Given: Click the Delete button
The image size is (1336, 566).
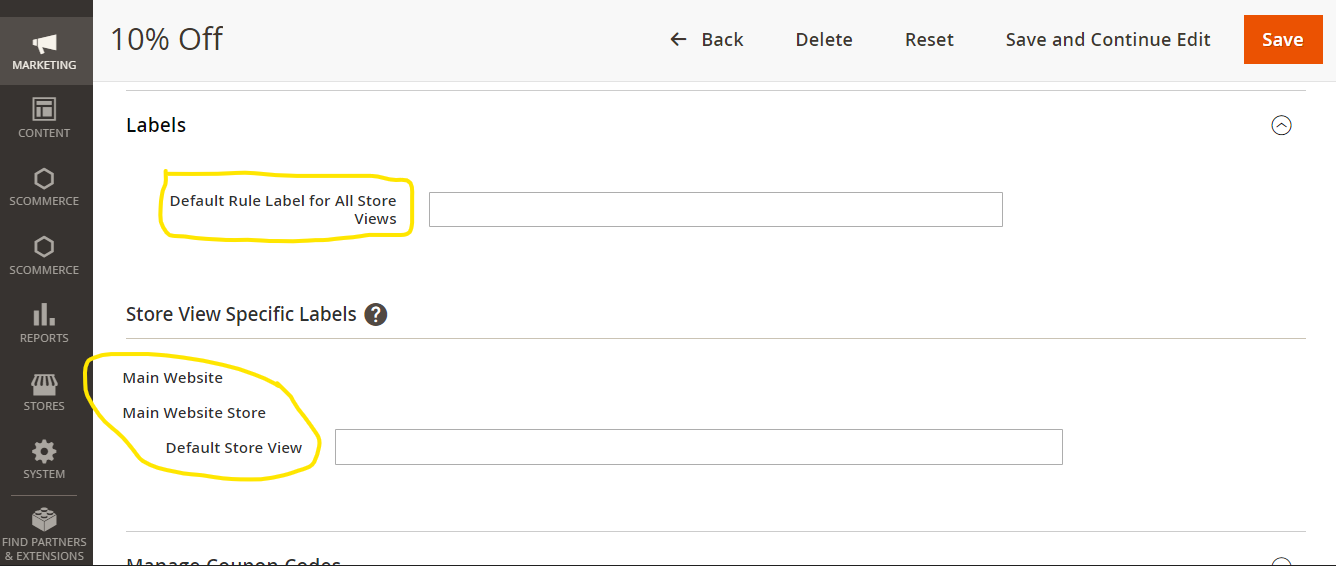Looking at the screenshot, I should [x=824, y=40].
